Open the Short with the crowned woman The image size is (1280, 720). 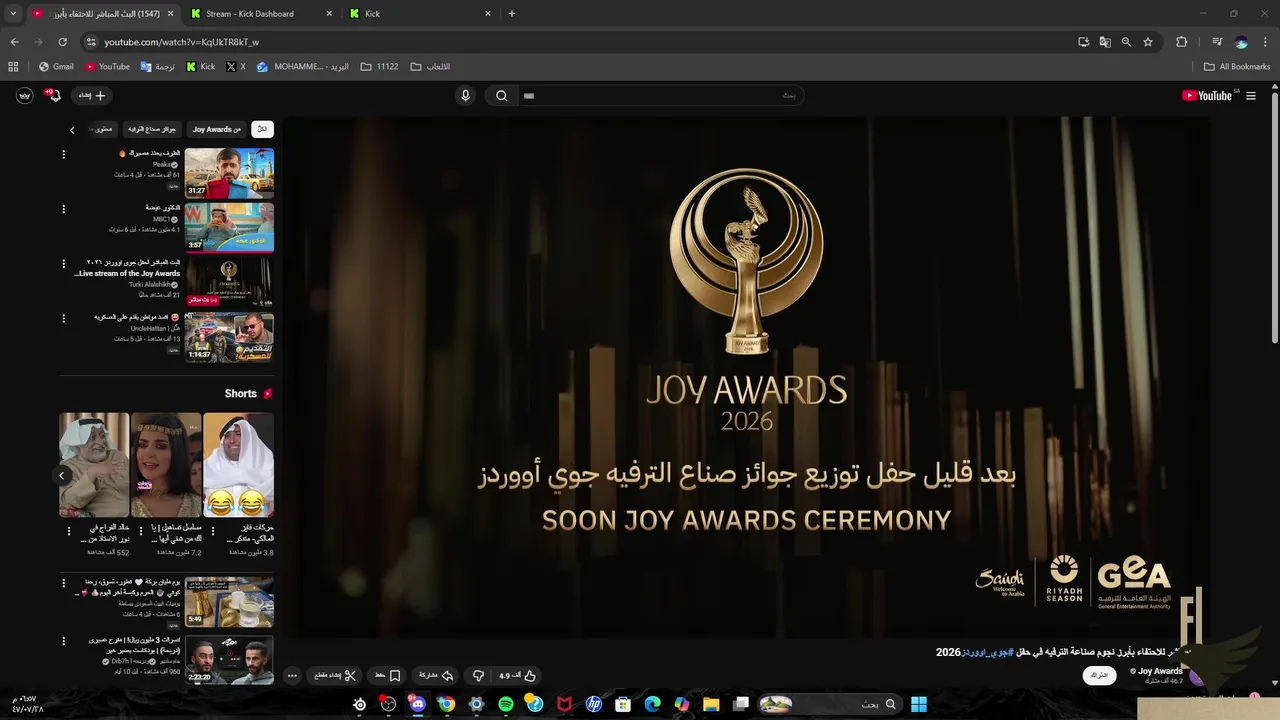click(x=166, y=465)
